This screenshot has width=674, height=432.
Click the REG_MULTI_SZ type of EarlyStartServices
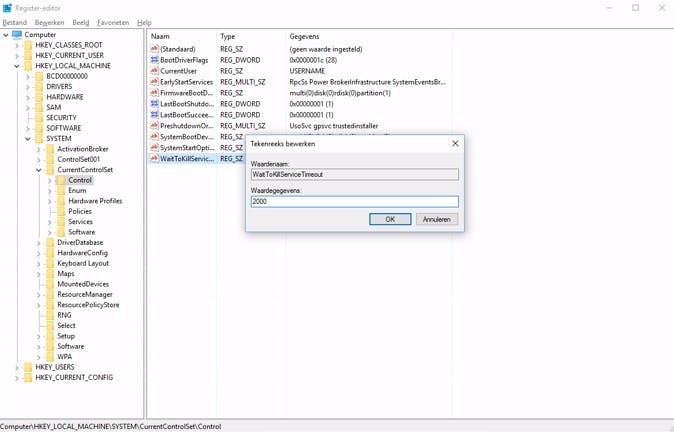(242, 82)
